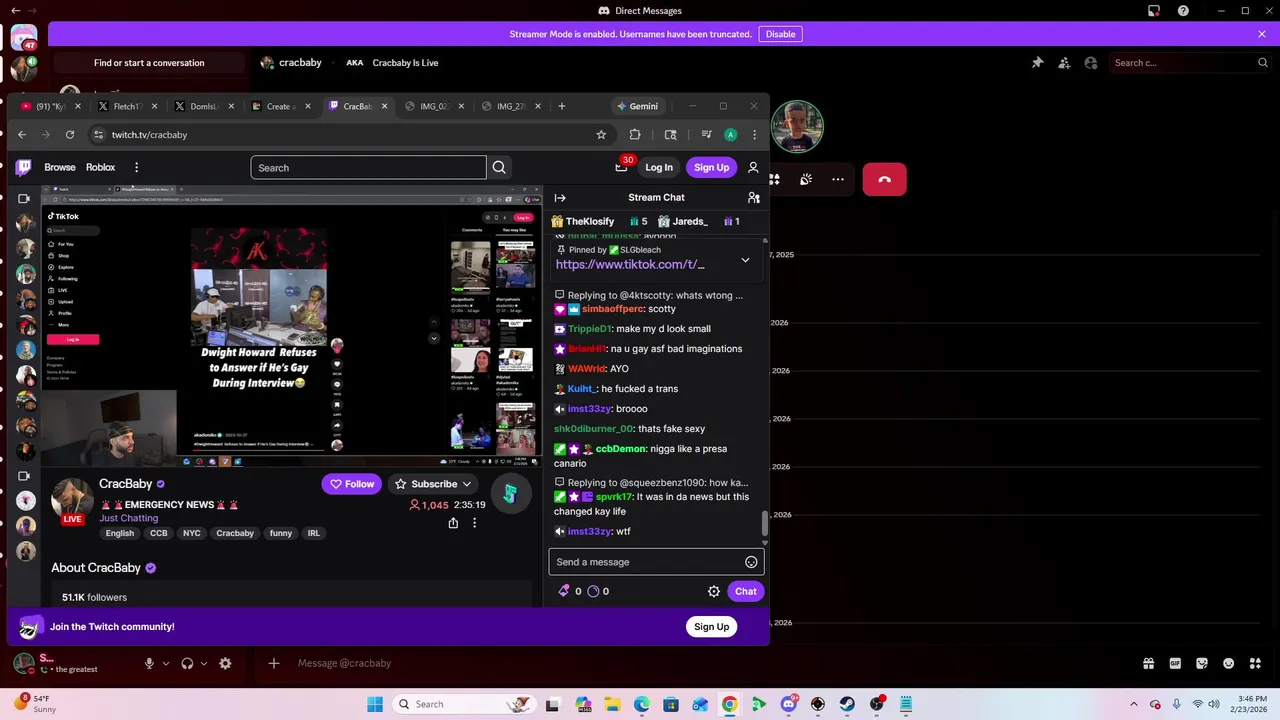Bookmark this page with the star icon
The width and height of the screenshot is (1280, 720).
pos(601,134)
